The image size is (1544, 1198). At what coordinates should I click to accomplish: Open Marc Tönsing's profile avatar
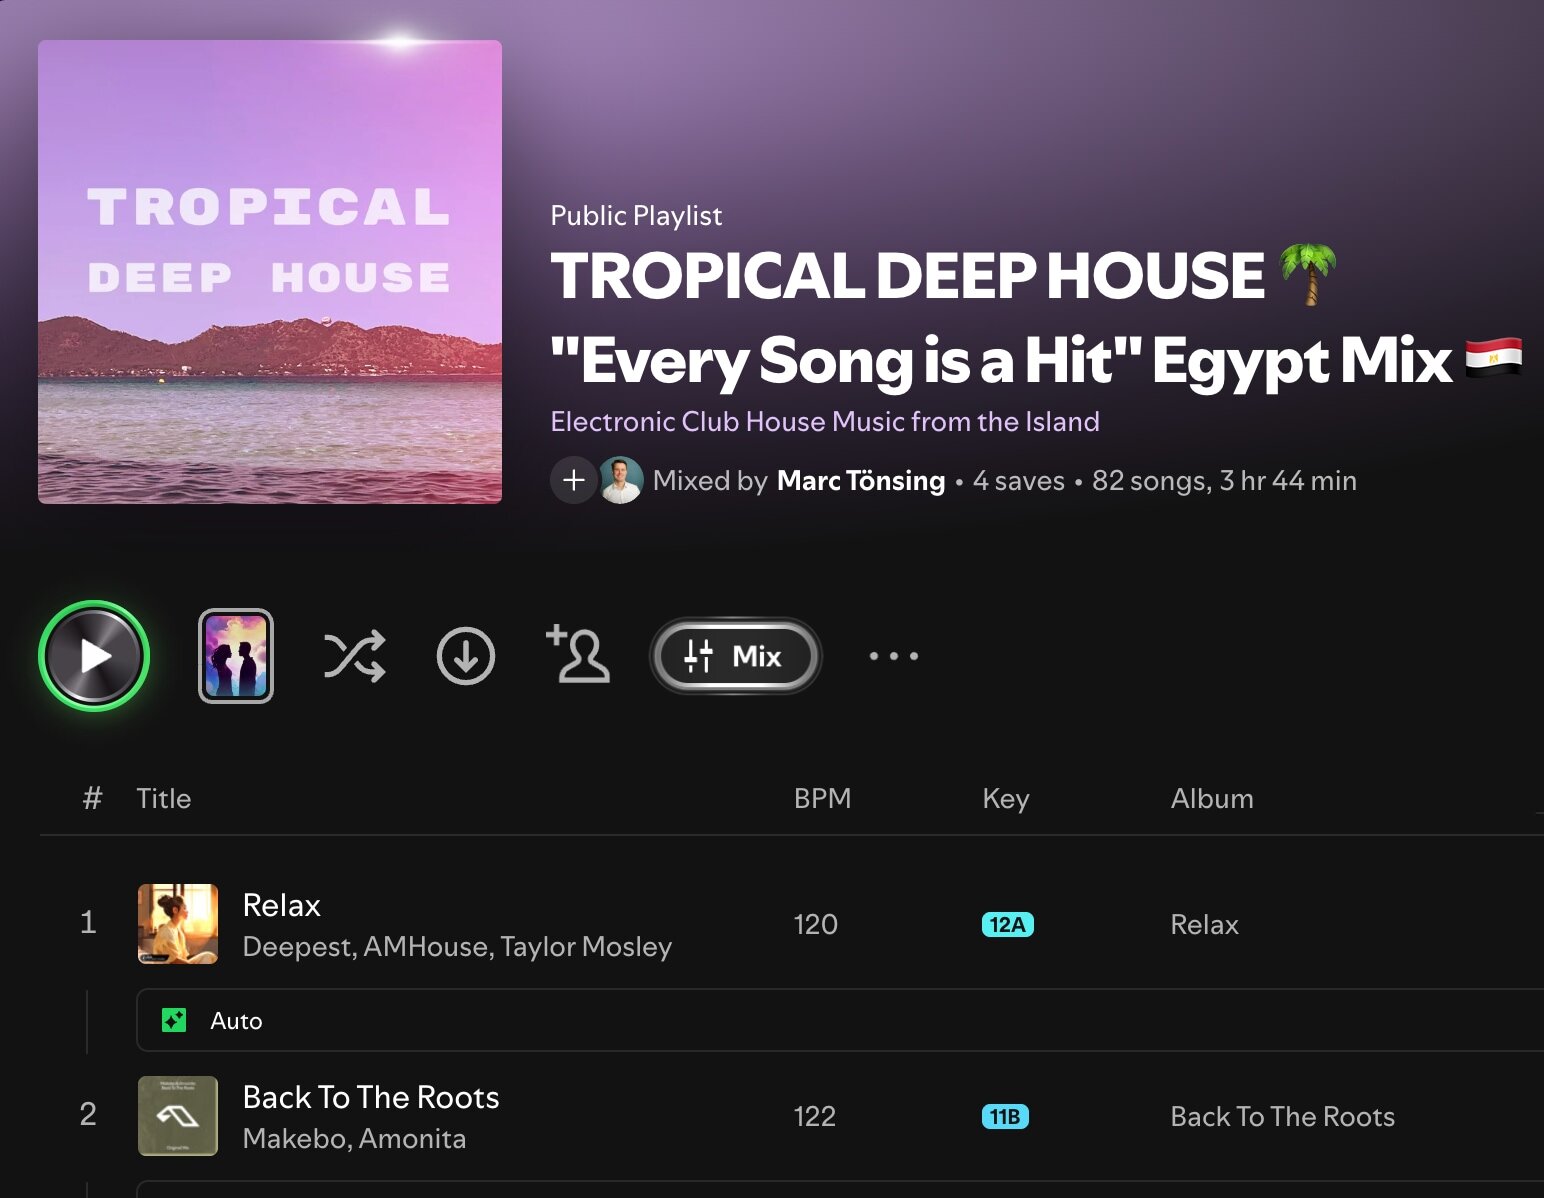click(x=621, y=480)
